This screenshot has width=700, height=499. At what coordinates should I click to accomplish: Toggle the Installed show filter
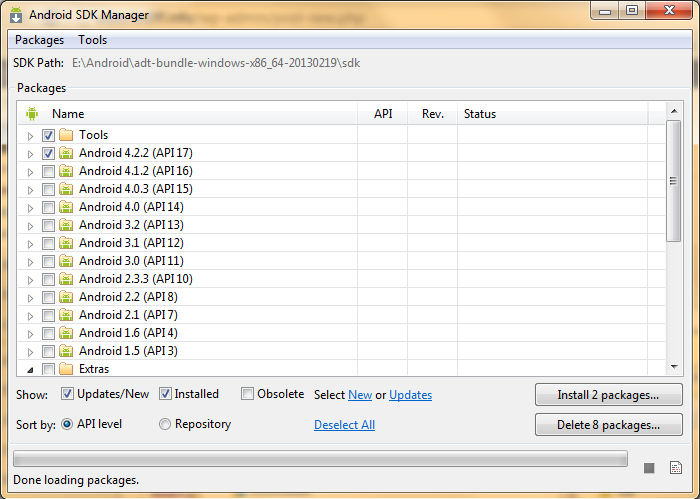coord(165,394)
